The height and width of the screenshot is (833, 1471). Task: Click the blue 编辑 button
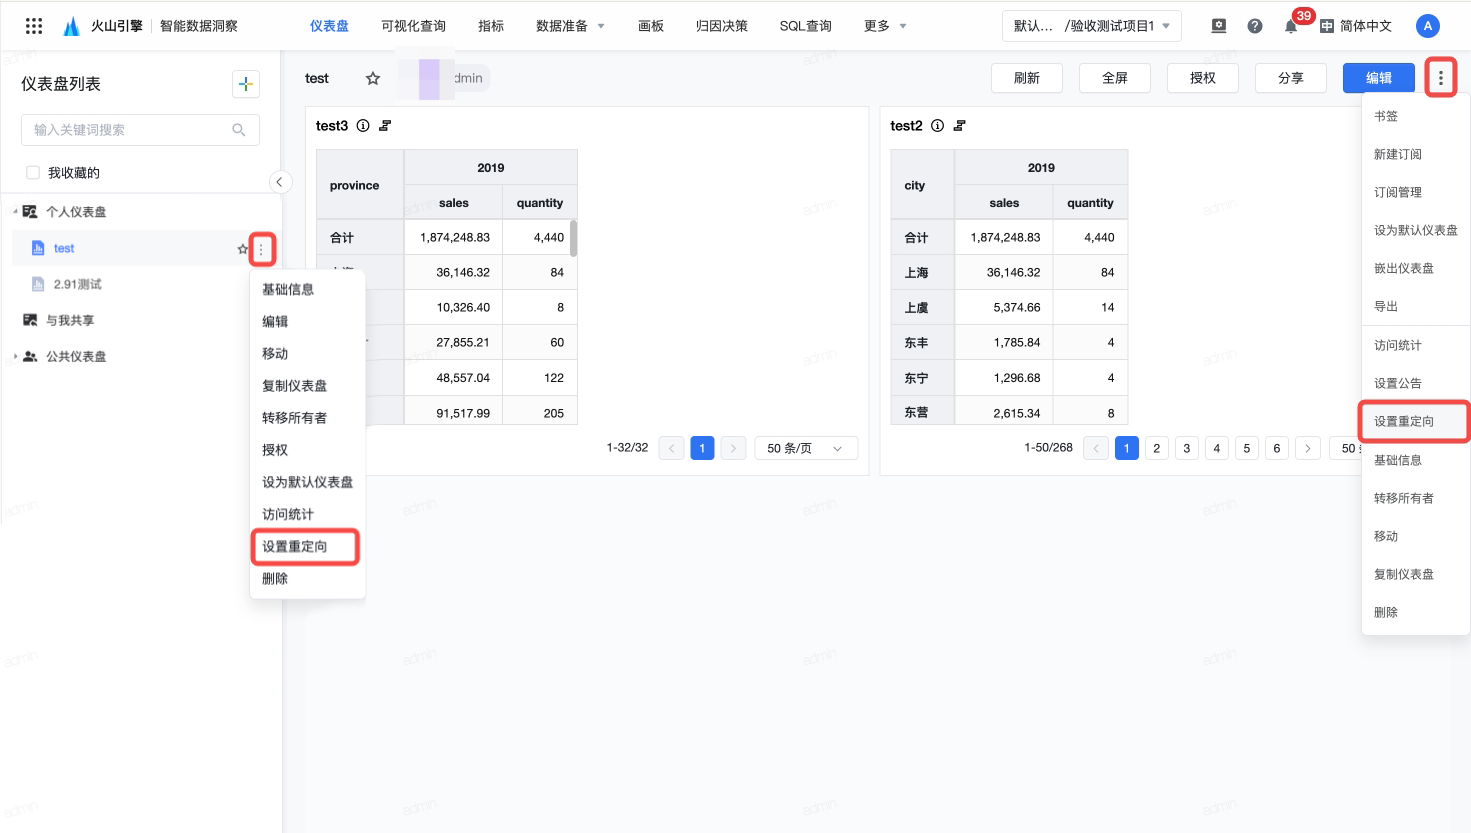[x=1378, y=78]
